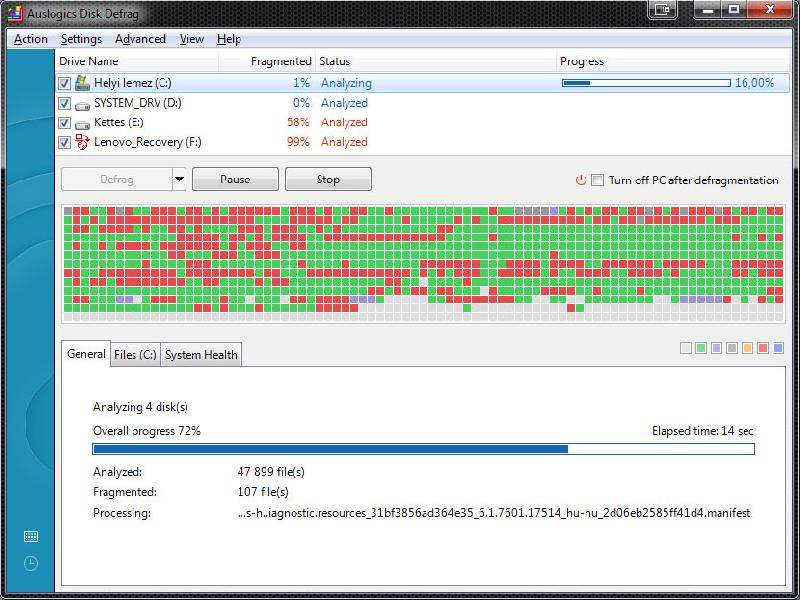Click the 107 file(s) fragmented value

(x=263, y=492)
